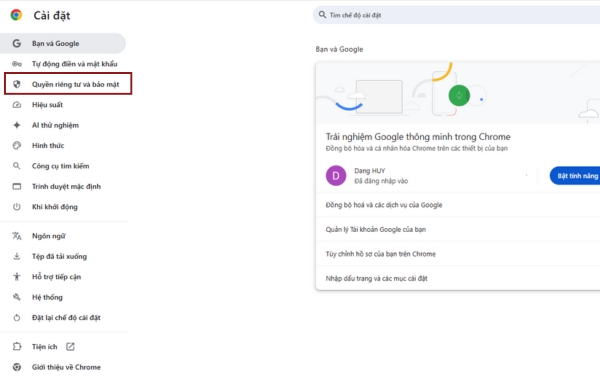The image size is (600, 390).
Task: Select Hỗ trợ tiếp cận
Action: 63,277
